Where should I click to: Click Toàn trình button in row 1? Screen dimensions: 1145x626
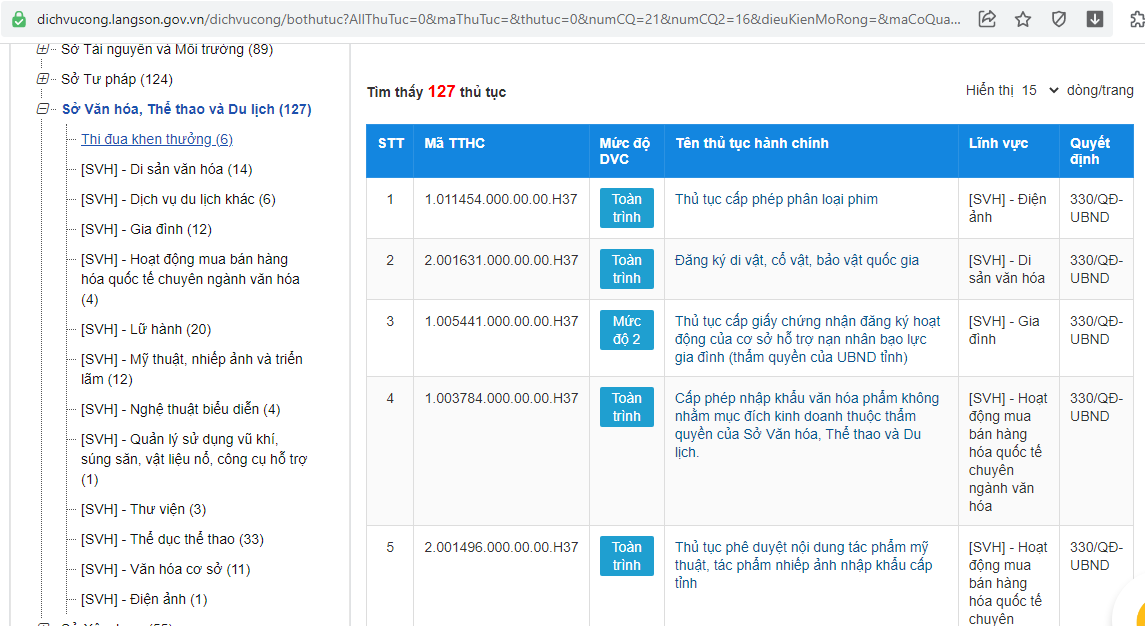click(627, 208)
